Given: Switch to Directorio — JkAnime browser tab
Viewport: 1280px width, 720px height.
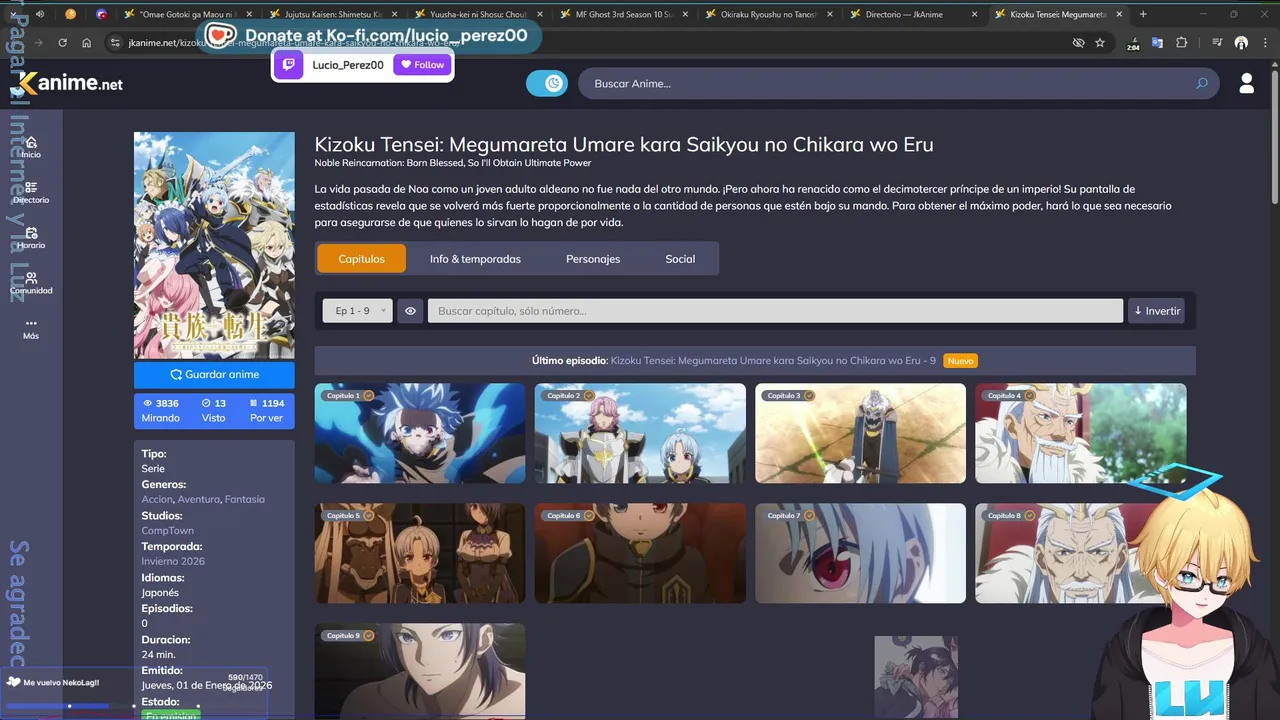Looking at the screenshot, I should click(x=914, y=14).
